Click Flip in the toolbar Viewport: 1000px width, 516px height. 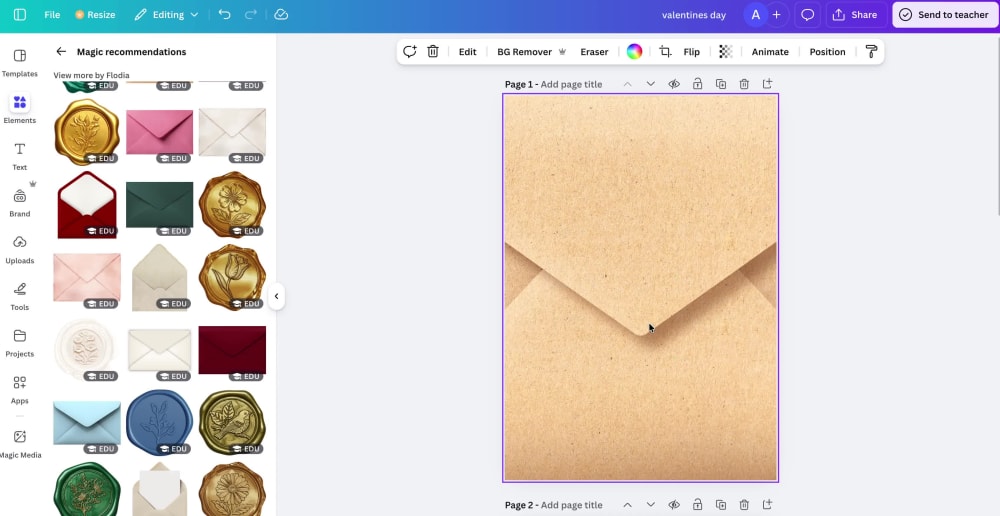(x=691, y=52)
